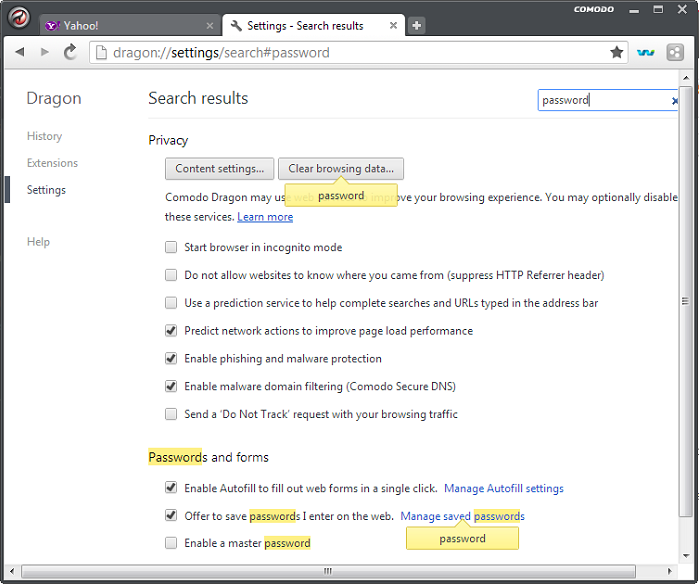
Task: Open Manage saved passwords link
Action: (x=462, y=516)
